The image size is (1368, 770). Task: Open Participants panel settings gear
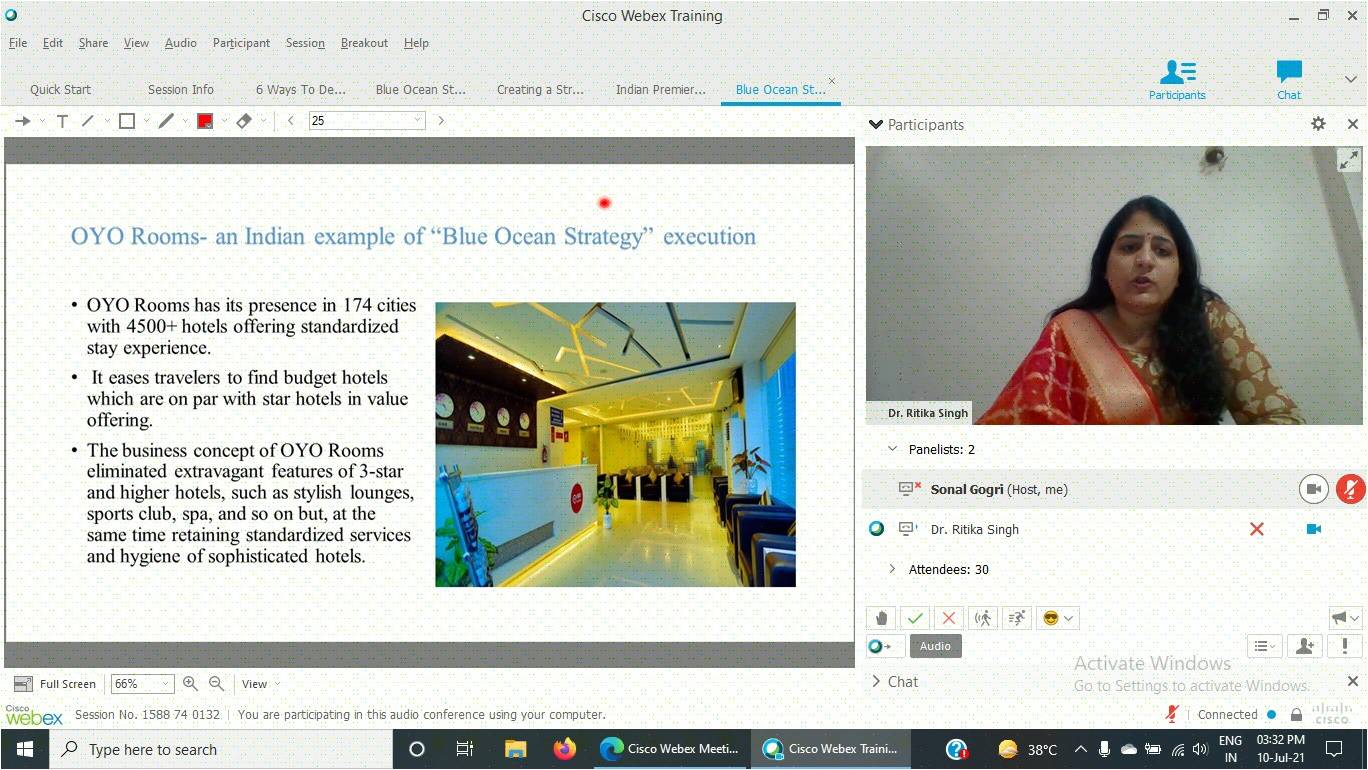pyautogui.click(x=1318, y=124)
